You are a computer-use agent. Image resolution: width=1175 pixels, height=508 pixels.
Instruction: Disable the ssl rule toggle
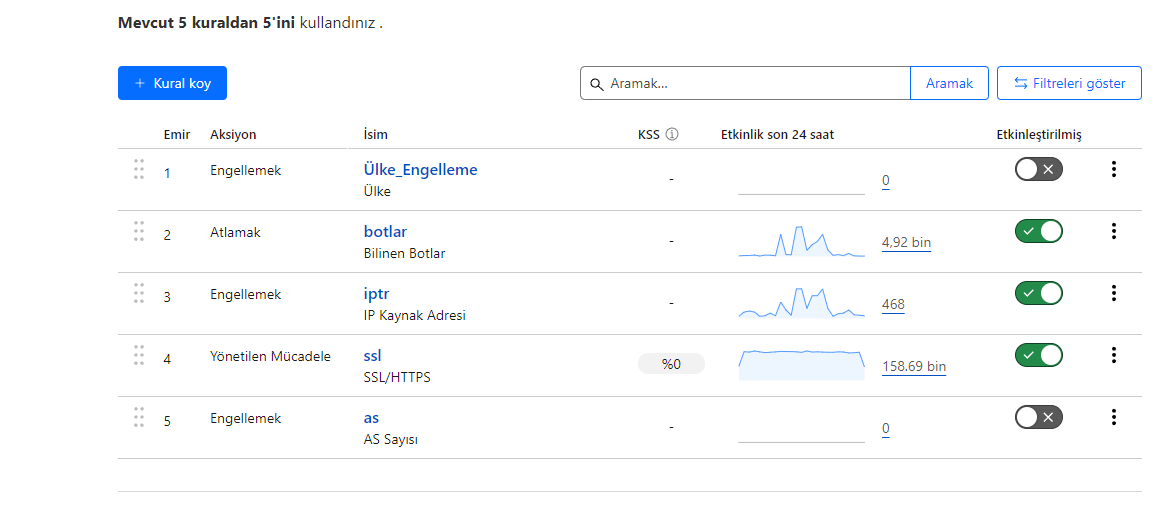[x=1039, y=355]
